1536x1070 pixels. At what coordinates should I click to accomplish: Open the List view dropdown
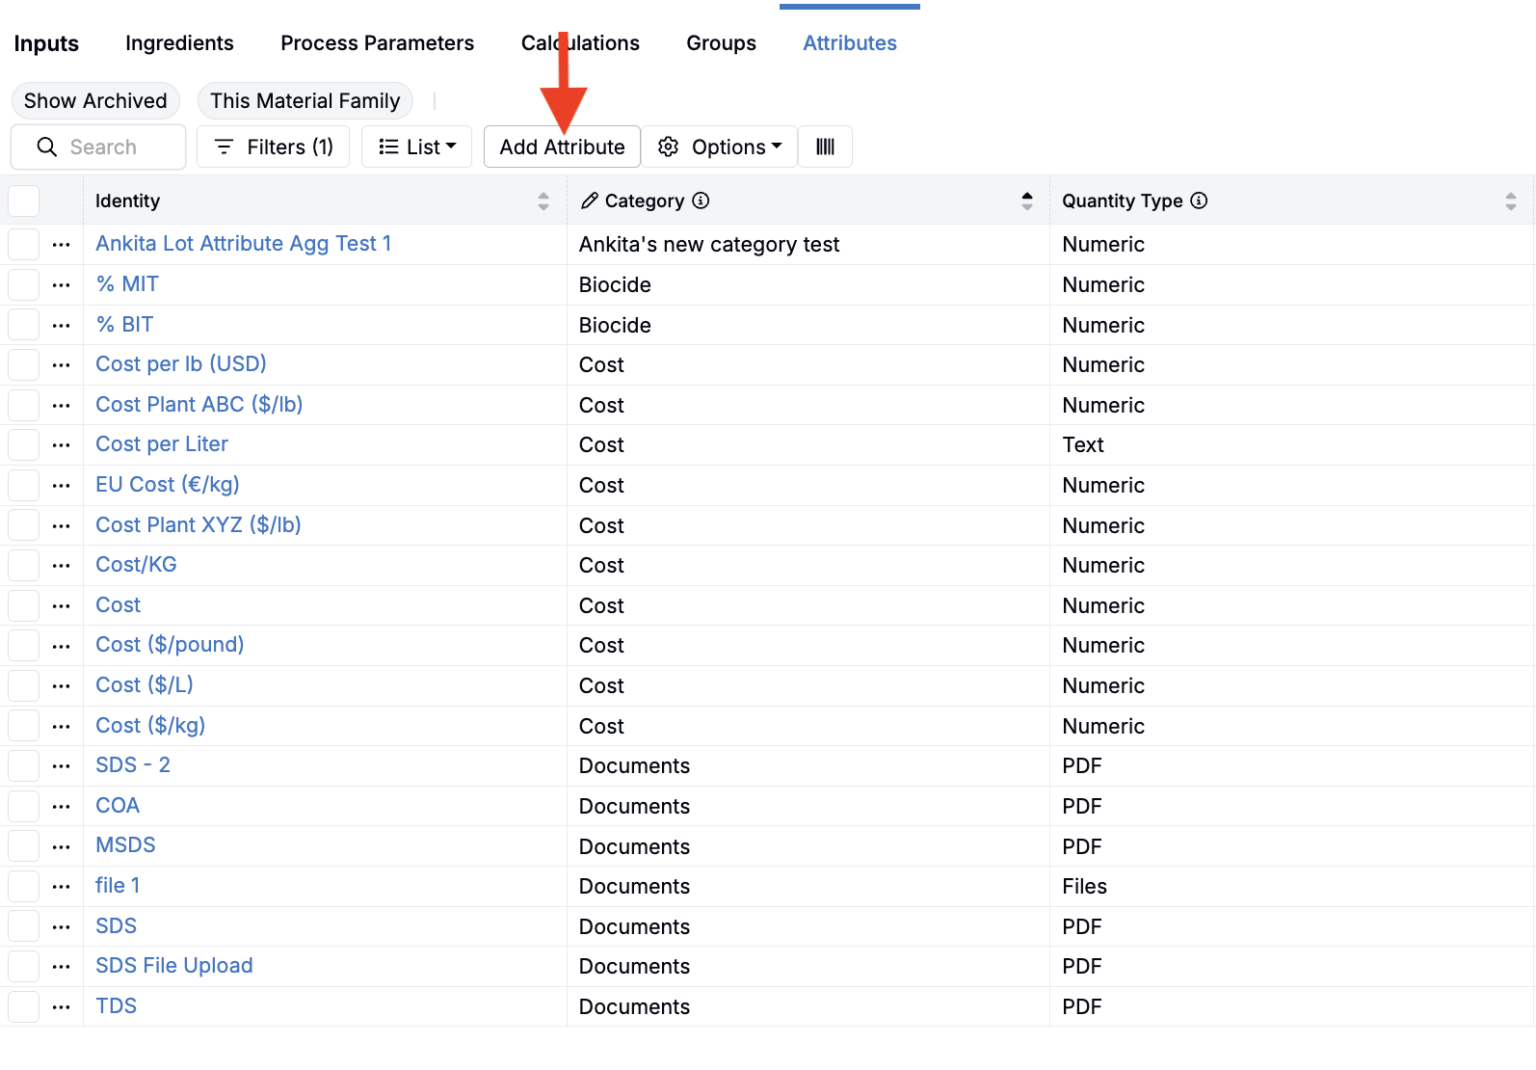[x=417, y=147]
